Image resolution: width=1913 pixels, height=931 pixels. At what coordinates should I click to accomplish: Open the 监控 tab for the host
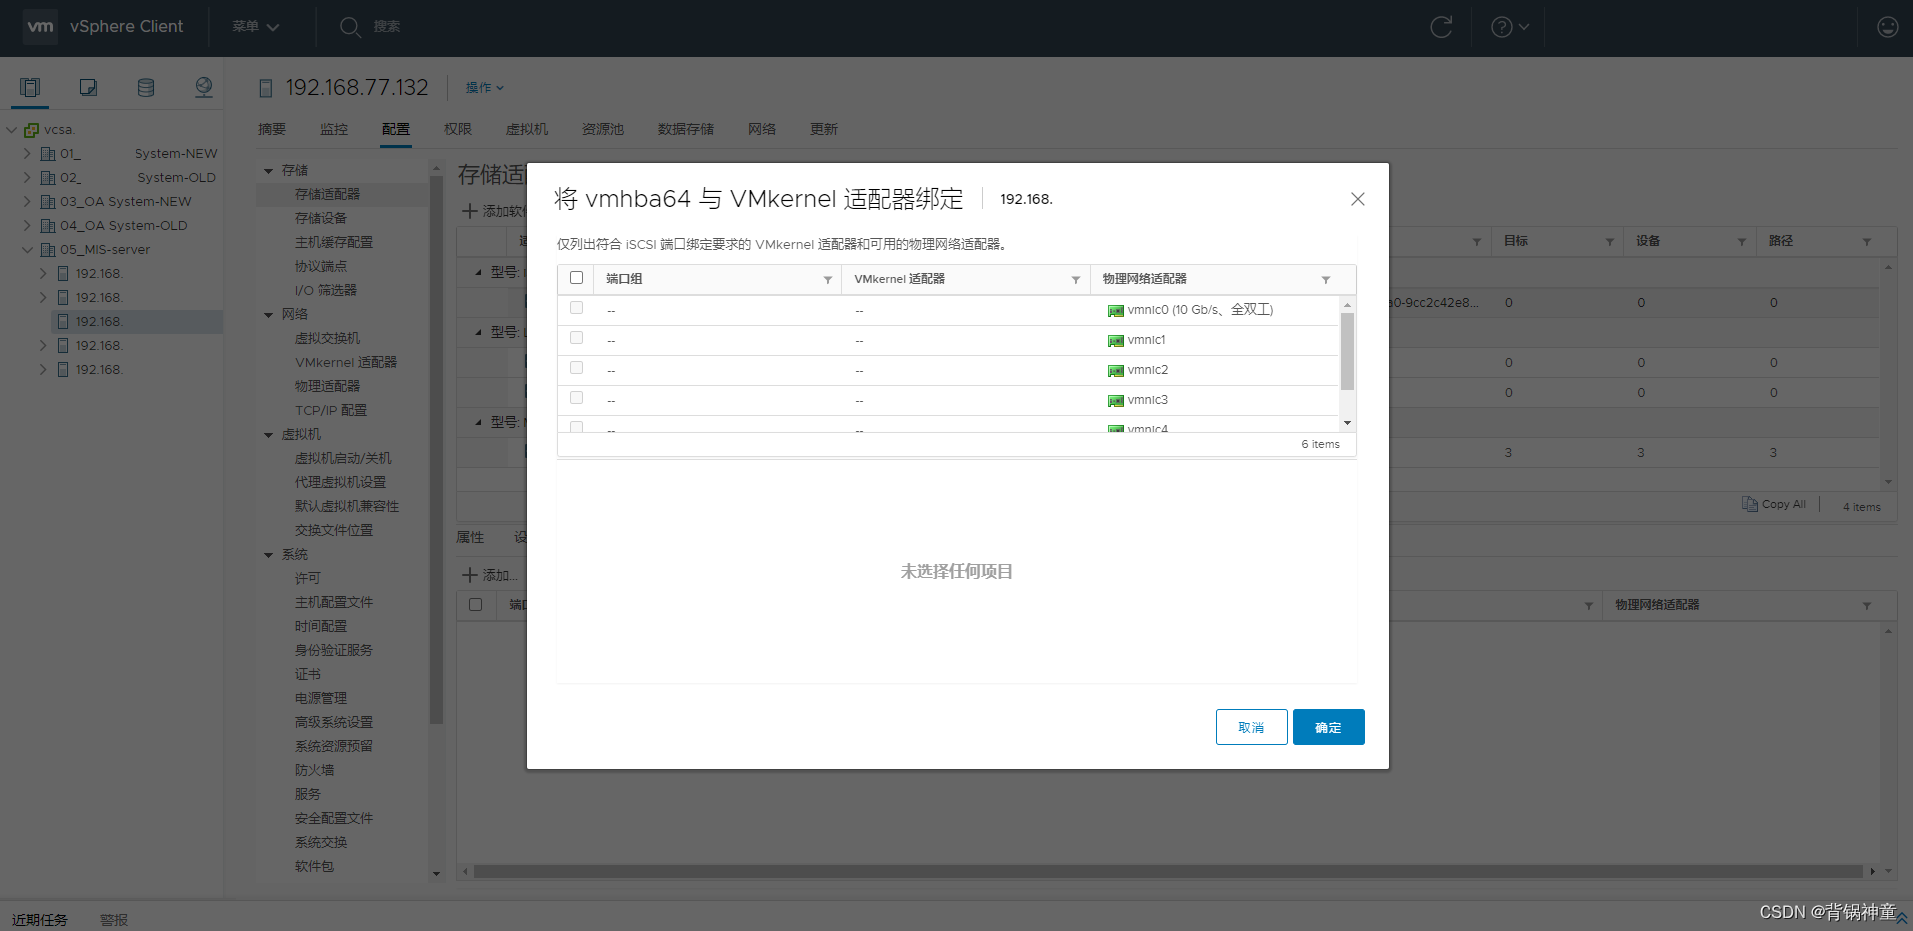[334, 129]
